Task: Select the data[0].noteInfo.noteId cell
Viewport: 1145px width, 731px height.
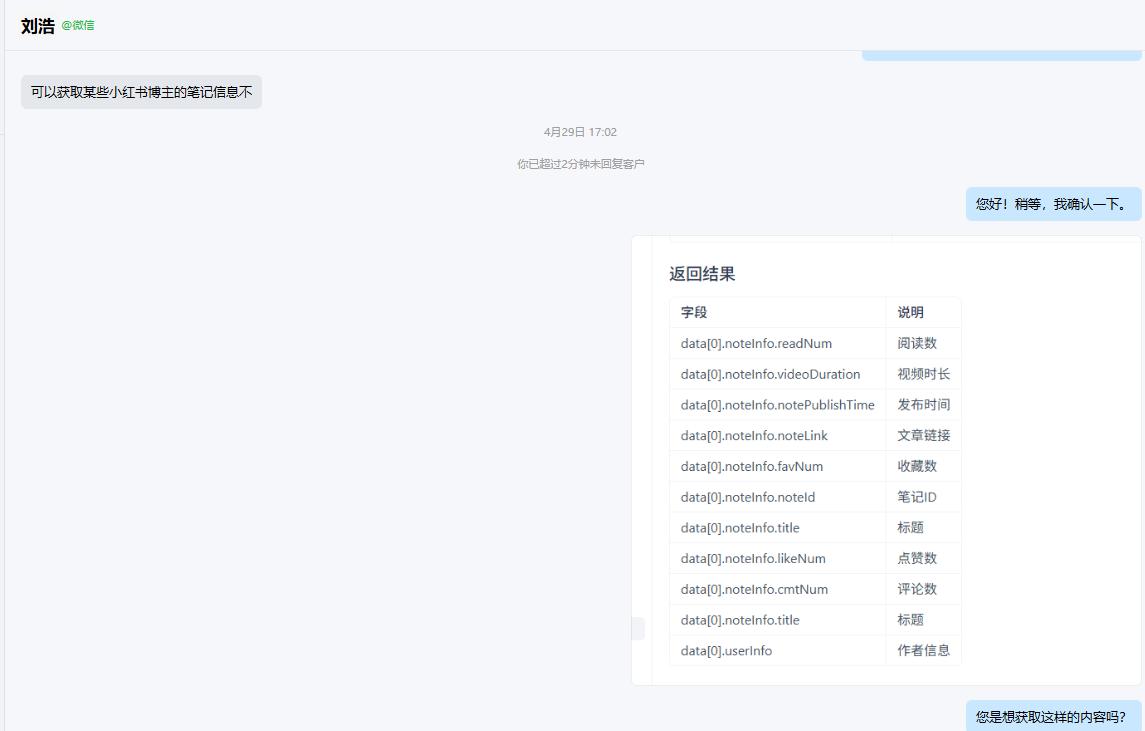Action: [x=778, y=497]
